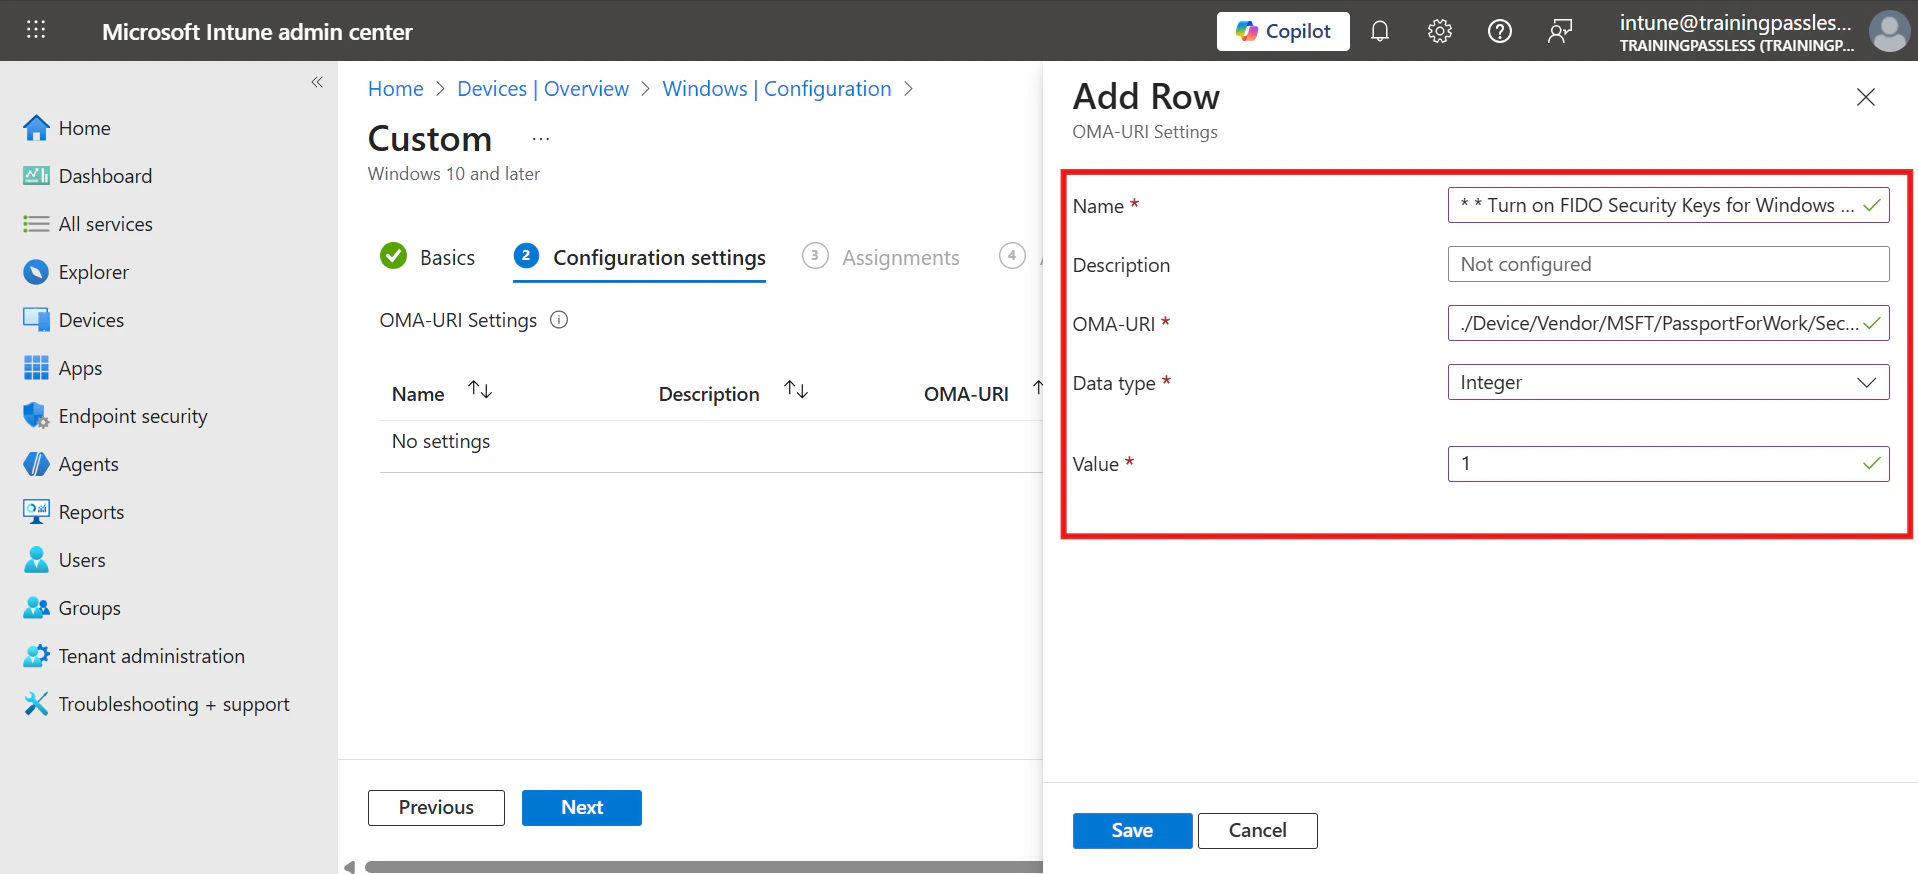
Task: Click the Dashboard icon in sidebar
Action: (x=36, y=176)
